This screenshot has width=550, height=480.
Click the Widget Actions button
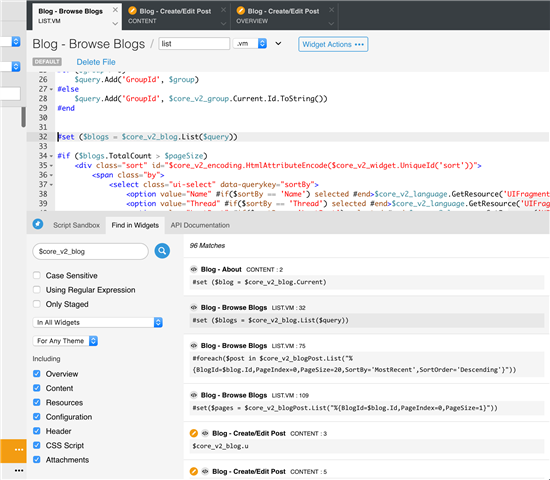(333, 44)
